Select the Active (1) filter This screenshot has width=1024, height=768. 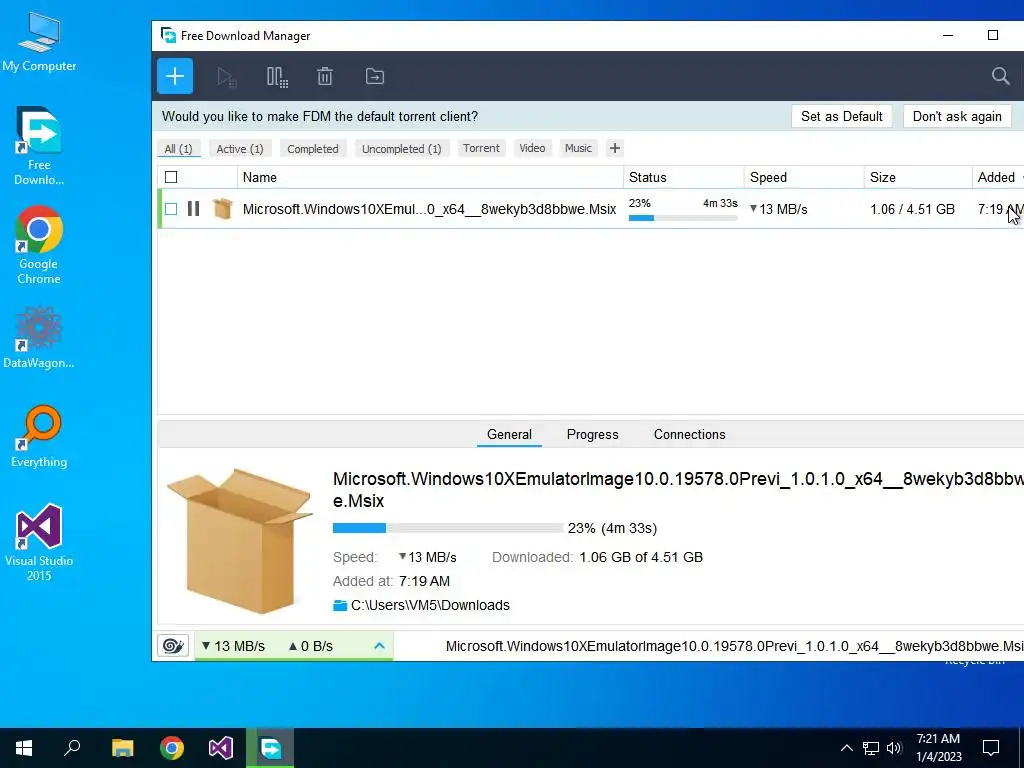[x=240, y=149]
